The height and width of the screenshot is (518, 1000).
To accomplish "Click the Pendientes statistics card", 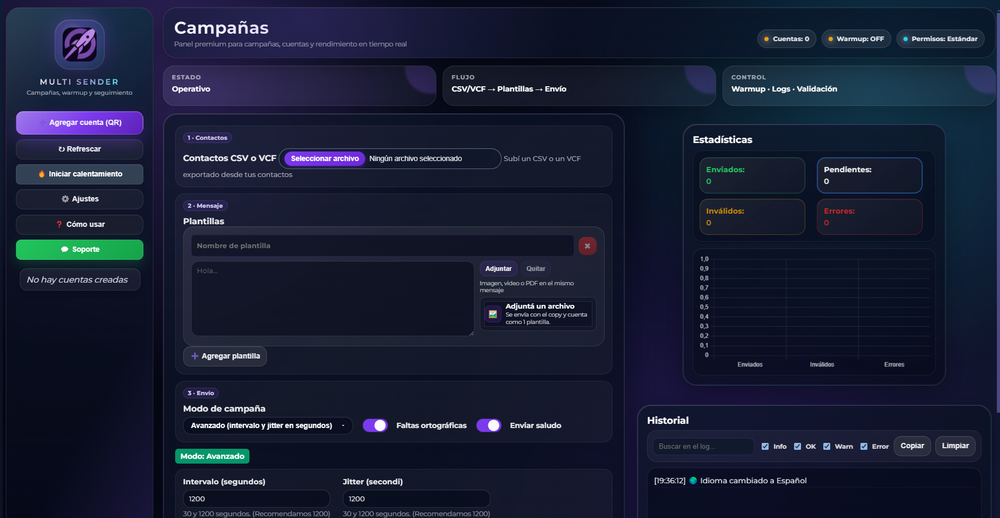I will [x=870, y=175].
